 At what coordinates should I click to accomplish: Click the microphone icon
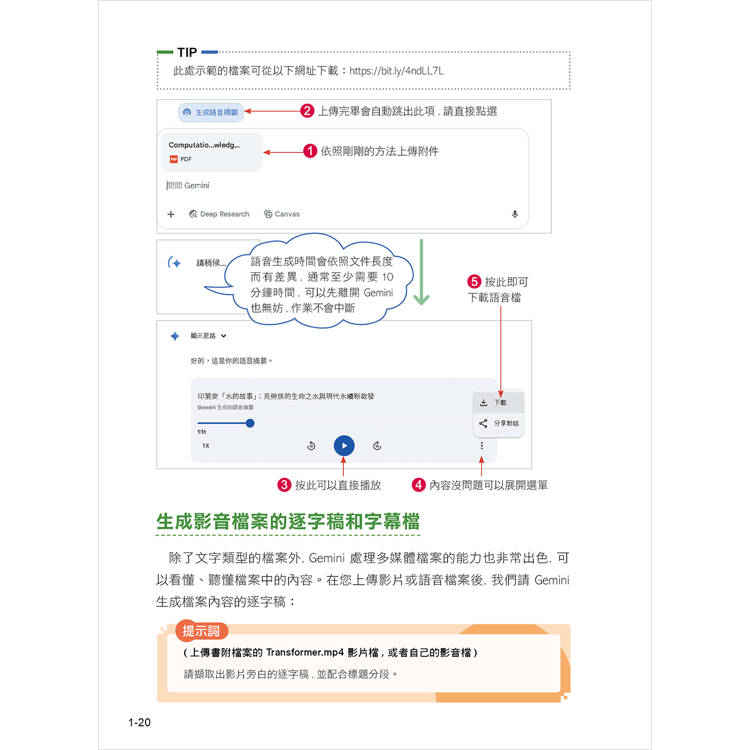point(515,214)
